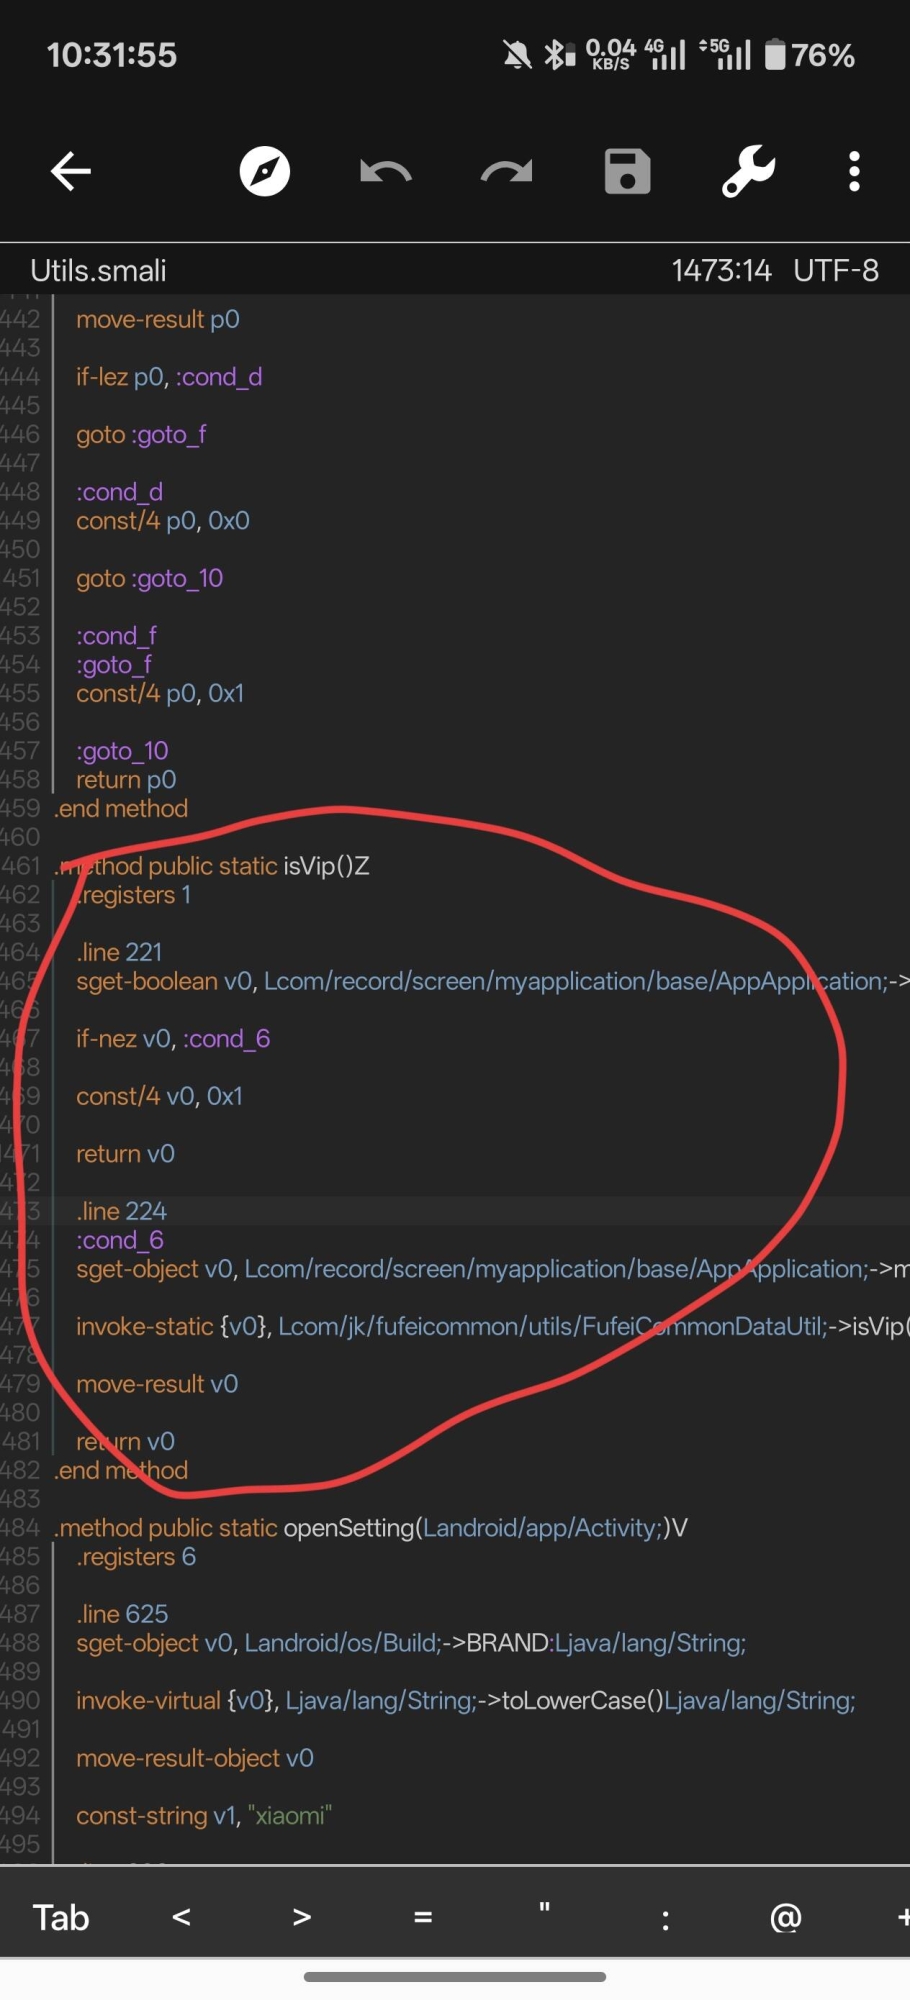Screen dimensions: 910x2000
Task: Tap the @ symbol key
Action: [786, 1917]
